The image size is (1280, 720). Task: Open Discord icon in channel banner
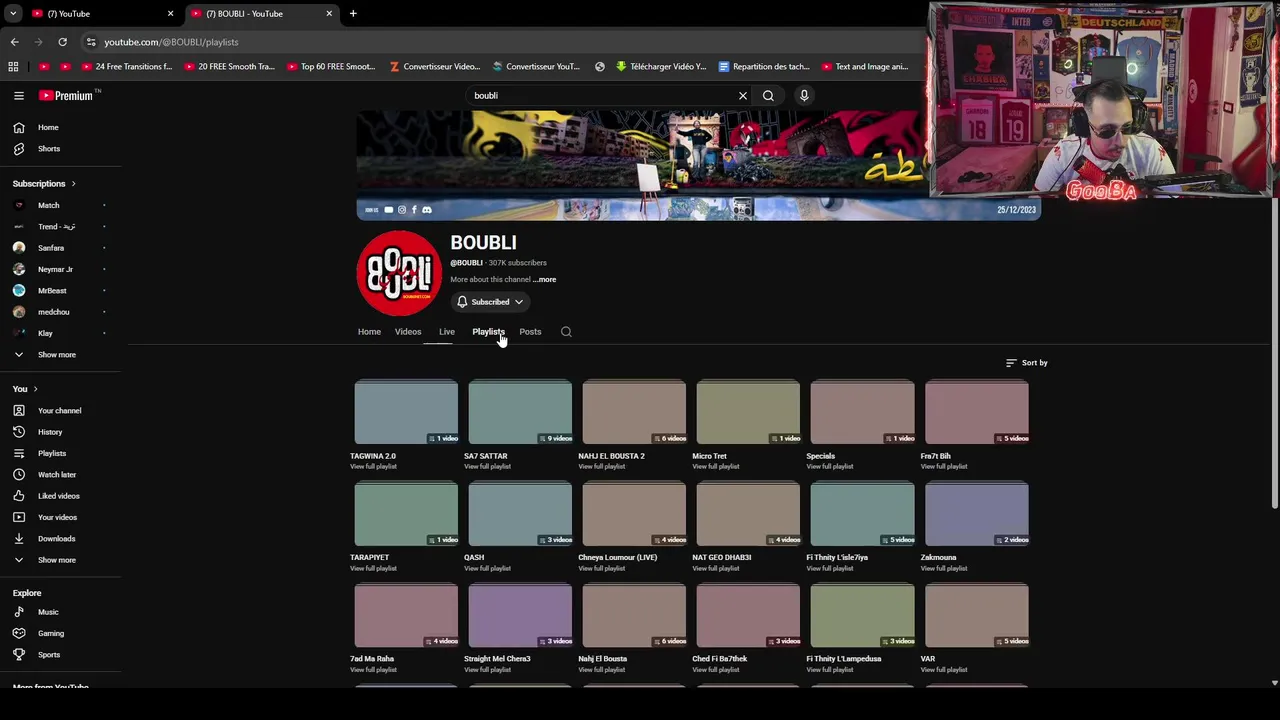tap(427, 210)
